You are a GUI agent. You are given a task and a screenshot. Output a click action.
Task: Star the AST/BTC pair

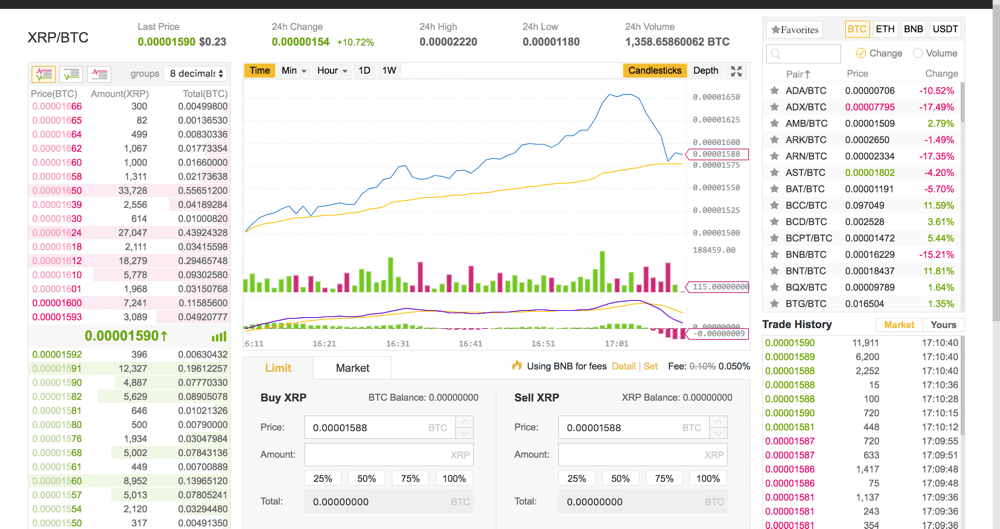click(x=774, y=172)
